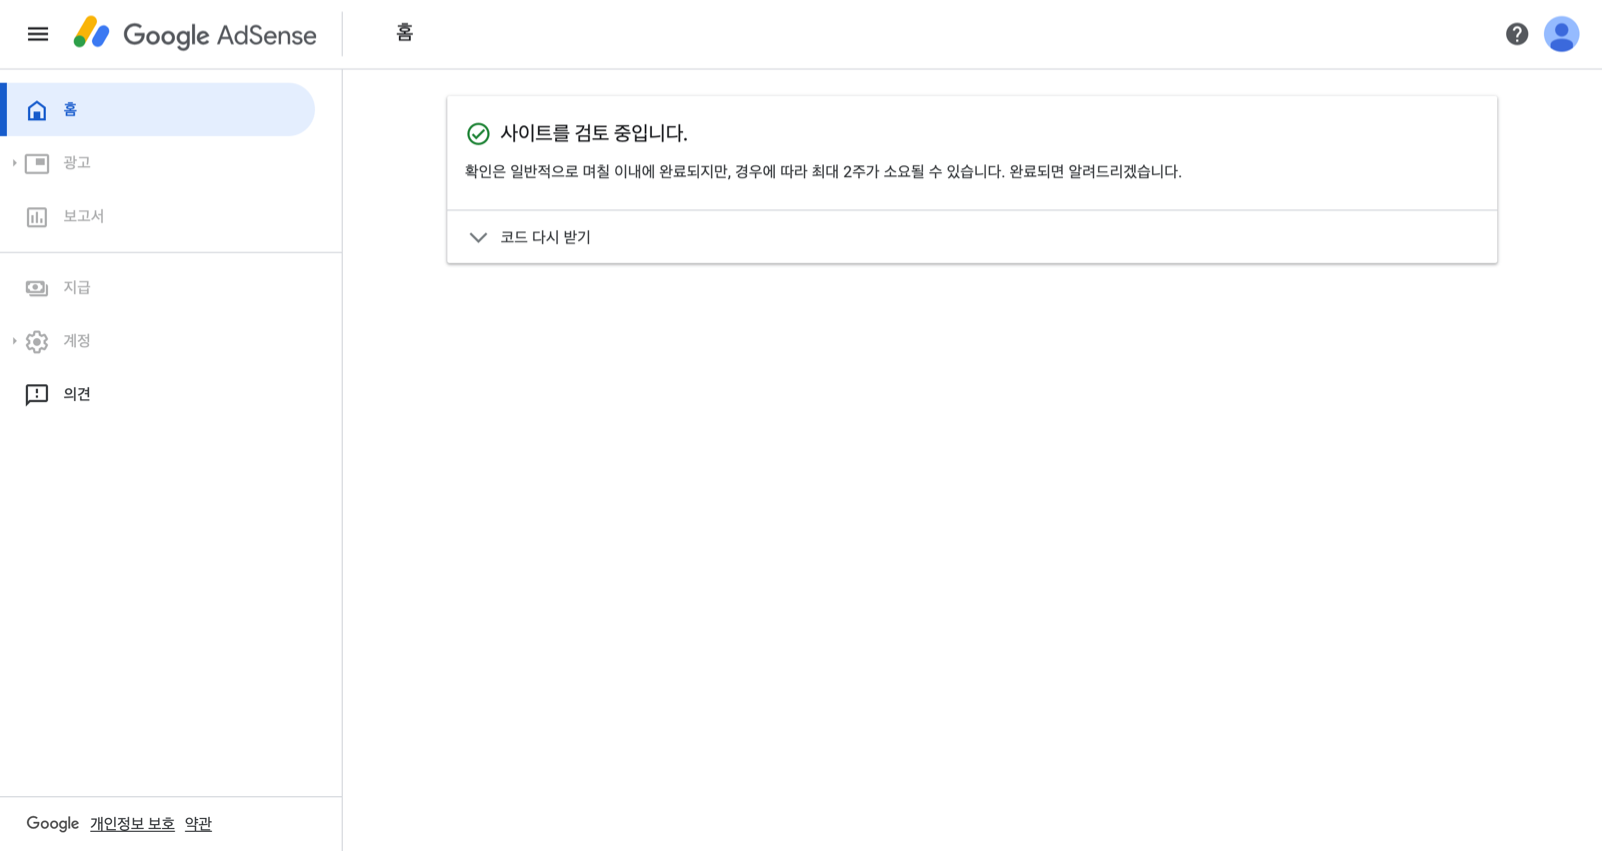Open the help question mark icon
Screen dimensions: 1602x851
pos(1517,34)
